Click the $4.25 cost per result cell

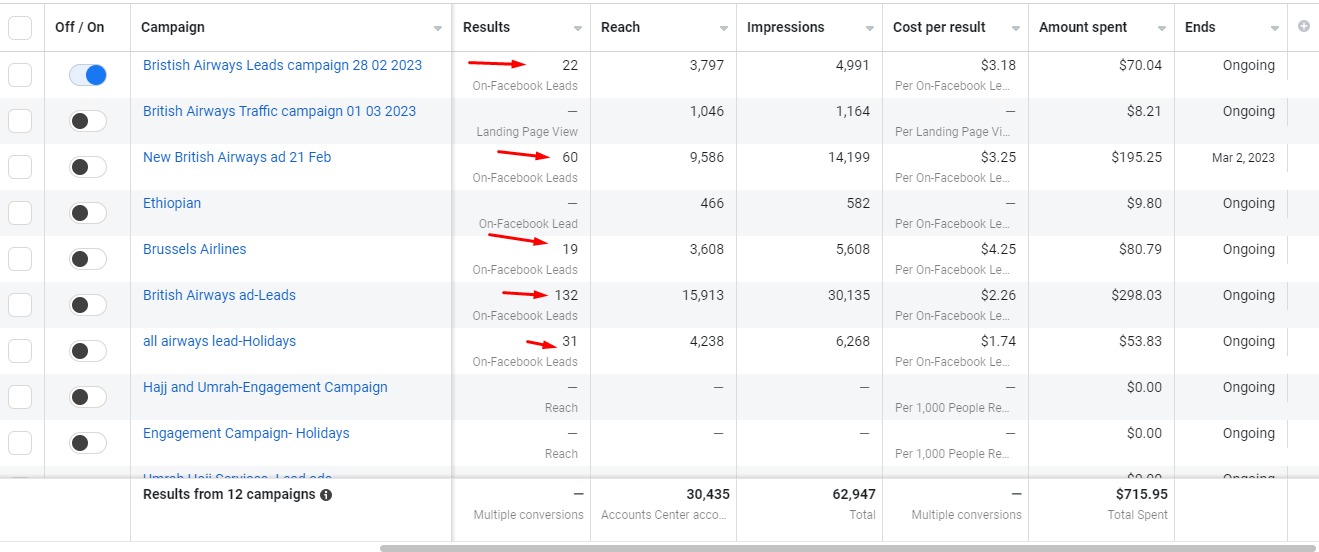click(x=998, y=249)
